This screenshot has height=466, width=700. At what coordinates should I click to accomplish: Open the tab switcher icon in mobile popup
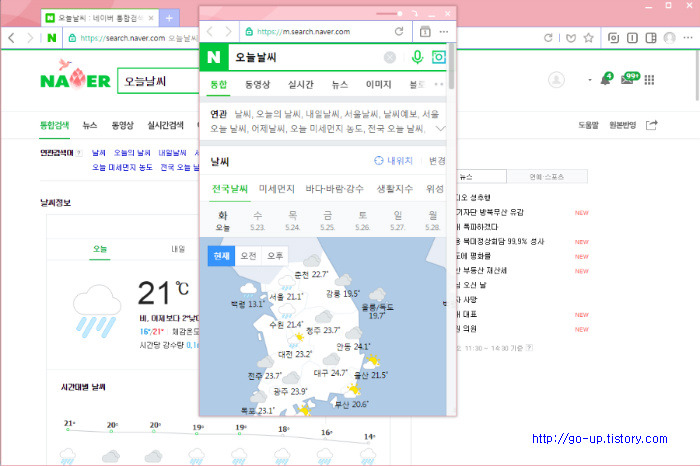point(425,31)
